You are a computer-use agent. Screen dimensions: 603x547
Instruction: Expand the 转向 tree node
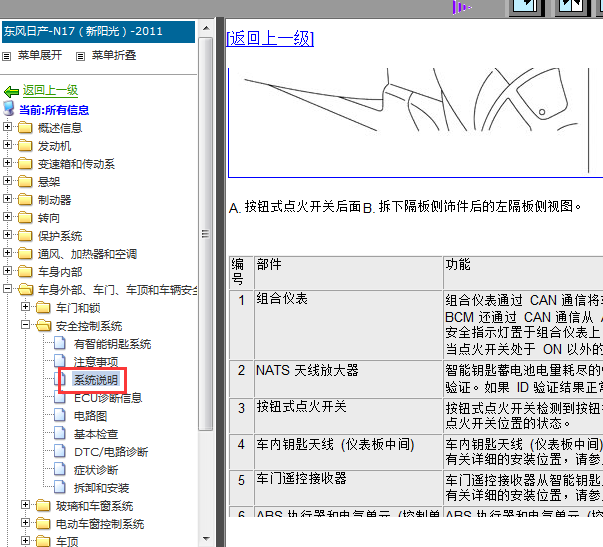click(7, 217)
